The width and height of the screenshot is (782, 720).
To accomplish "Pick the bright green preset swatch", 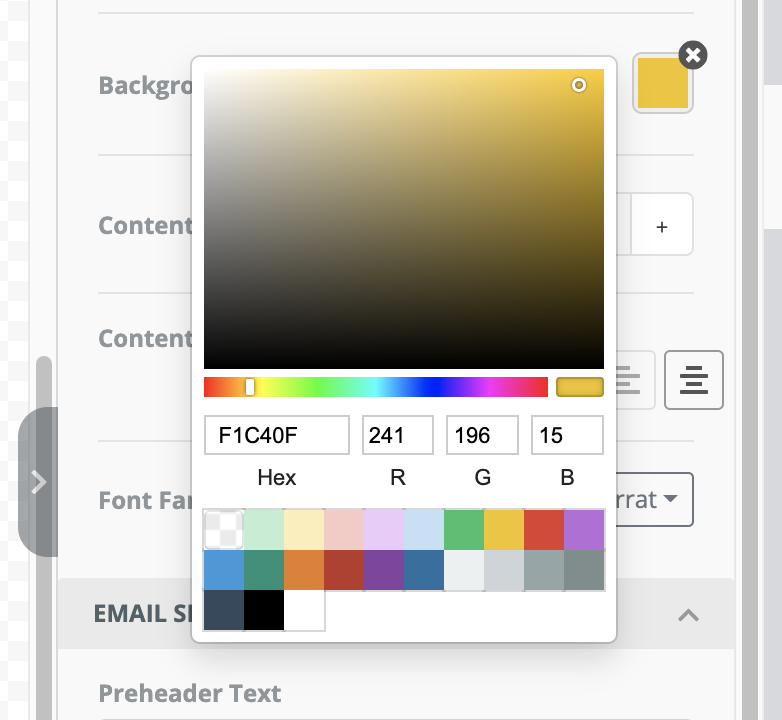I will tap(464, 530).
